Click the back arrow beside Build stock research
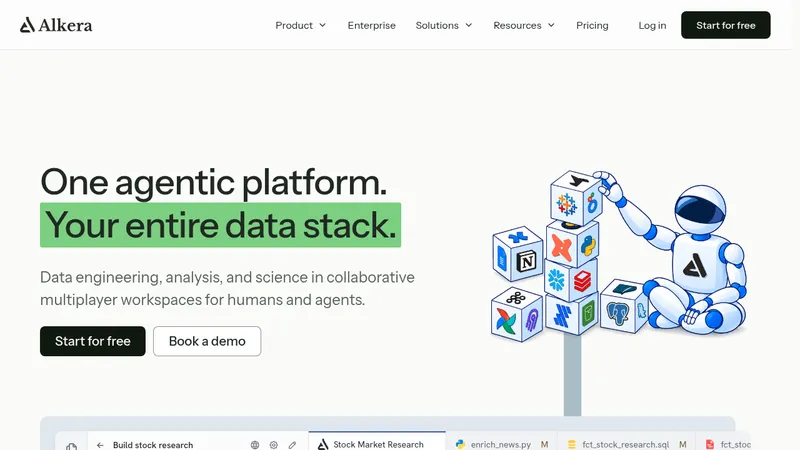 [x=100, y=445]
